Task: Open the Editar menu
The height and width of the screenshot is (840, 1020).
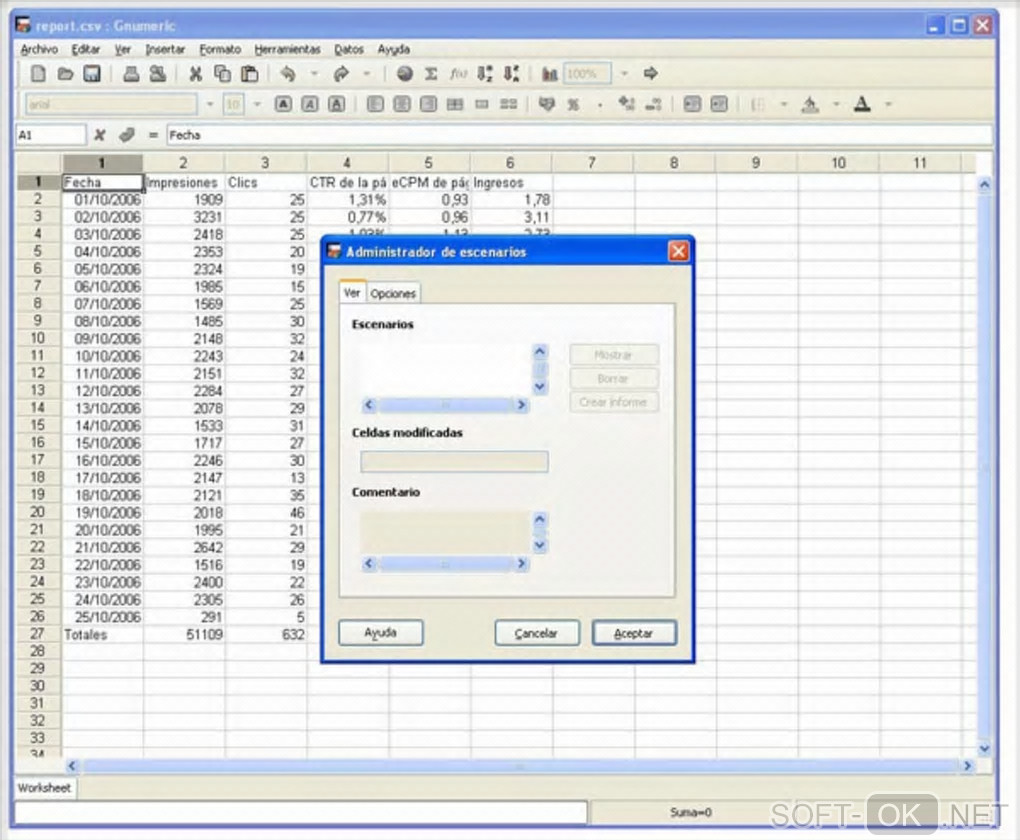Action: coord(86,49)
